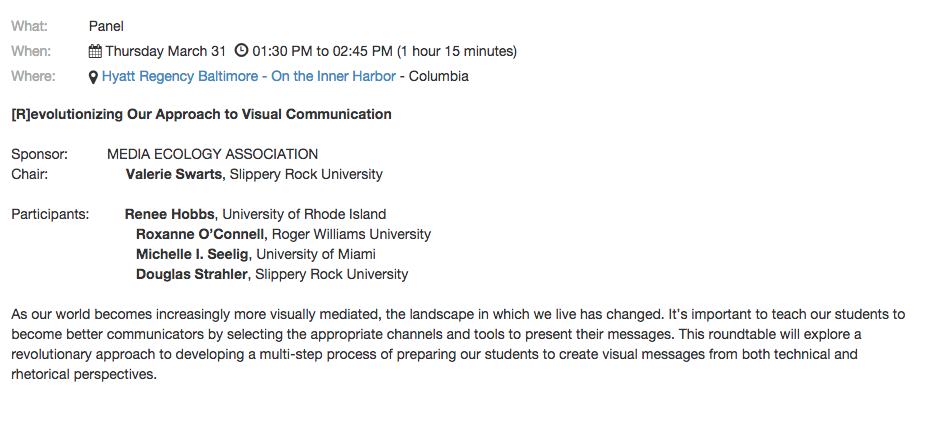Click Roger Williams University affiliation
The width and height of the screenshot is (930, 421).
pos(352,234)
